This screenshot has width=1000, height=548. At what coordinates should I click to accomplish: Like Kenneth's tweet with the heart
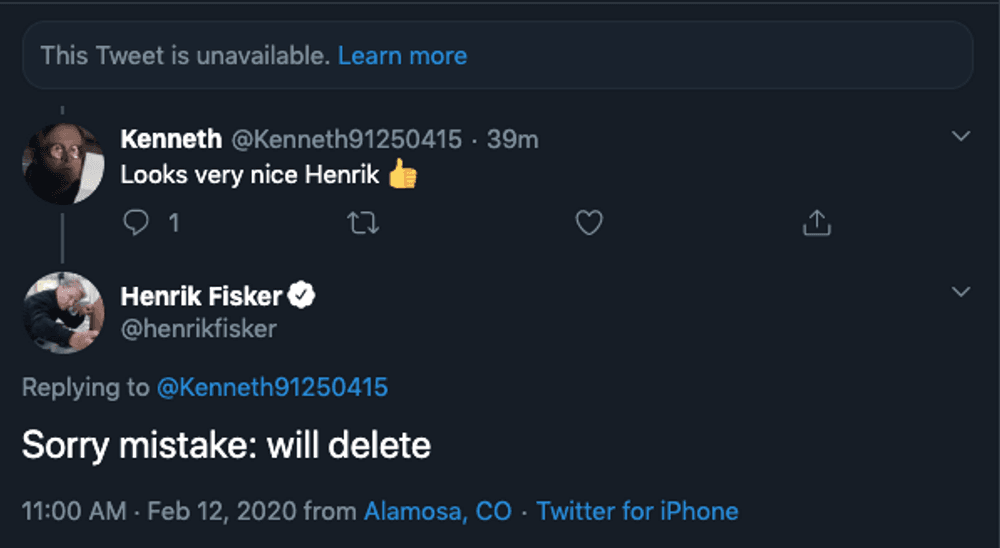[x=589, y=223]
